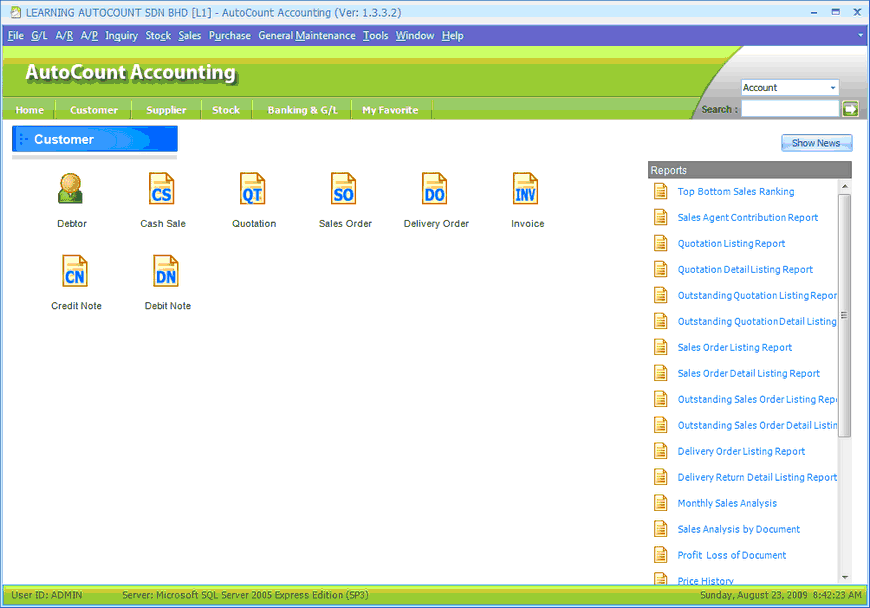Open the File menu
Image resolution: width=870 pixels, height=608 pixels.
pyautogui.click(x=16, y=36)
